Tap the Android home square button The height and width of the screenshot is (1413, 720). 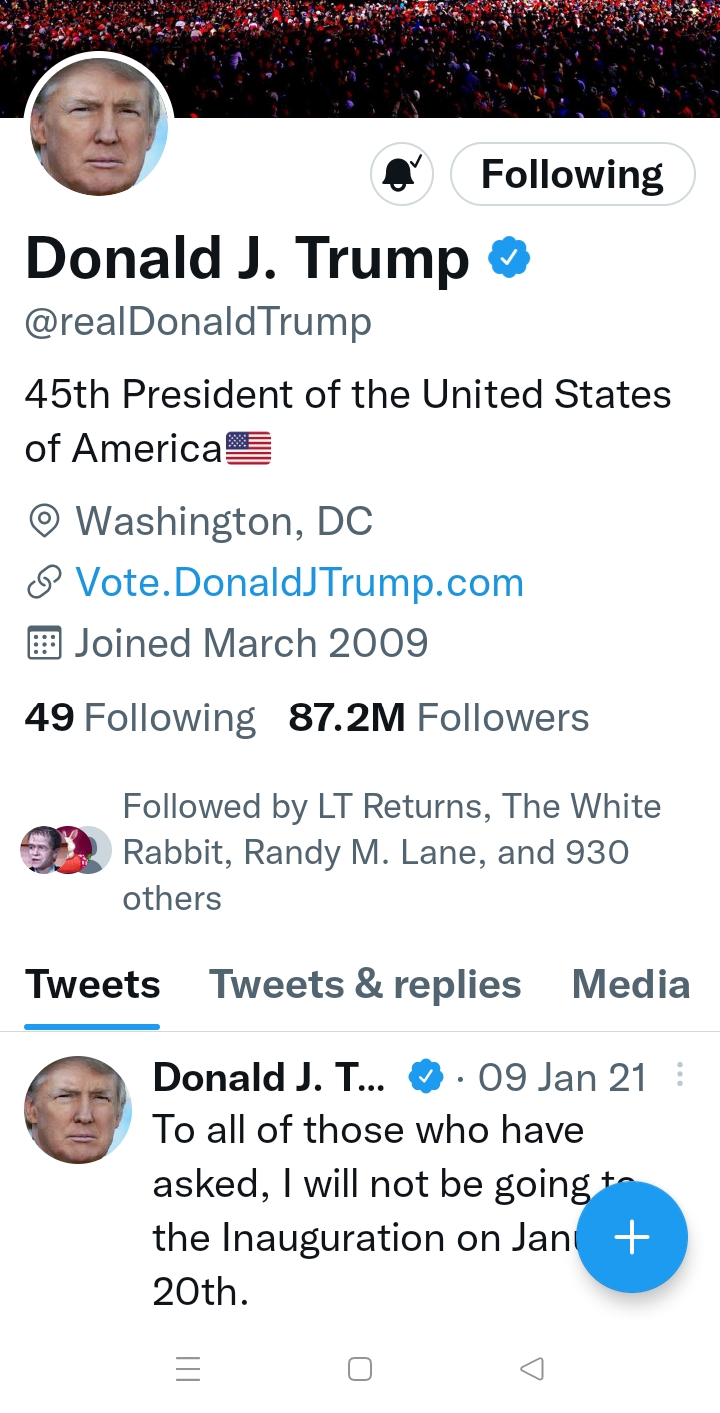pyautogui.click(x=360, y=1368)
